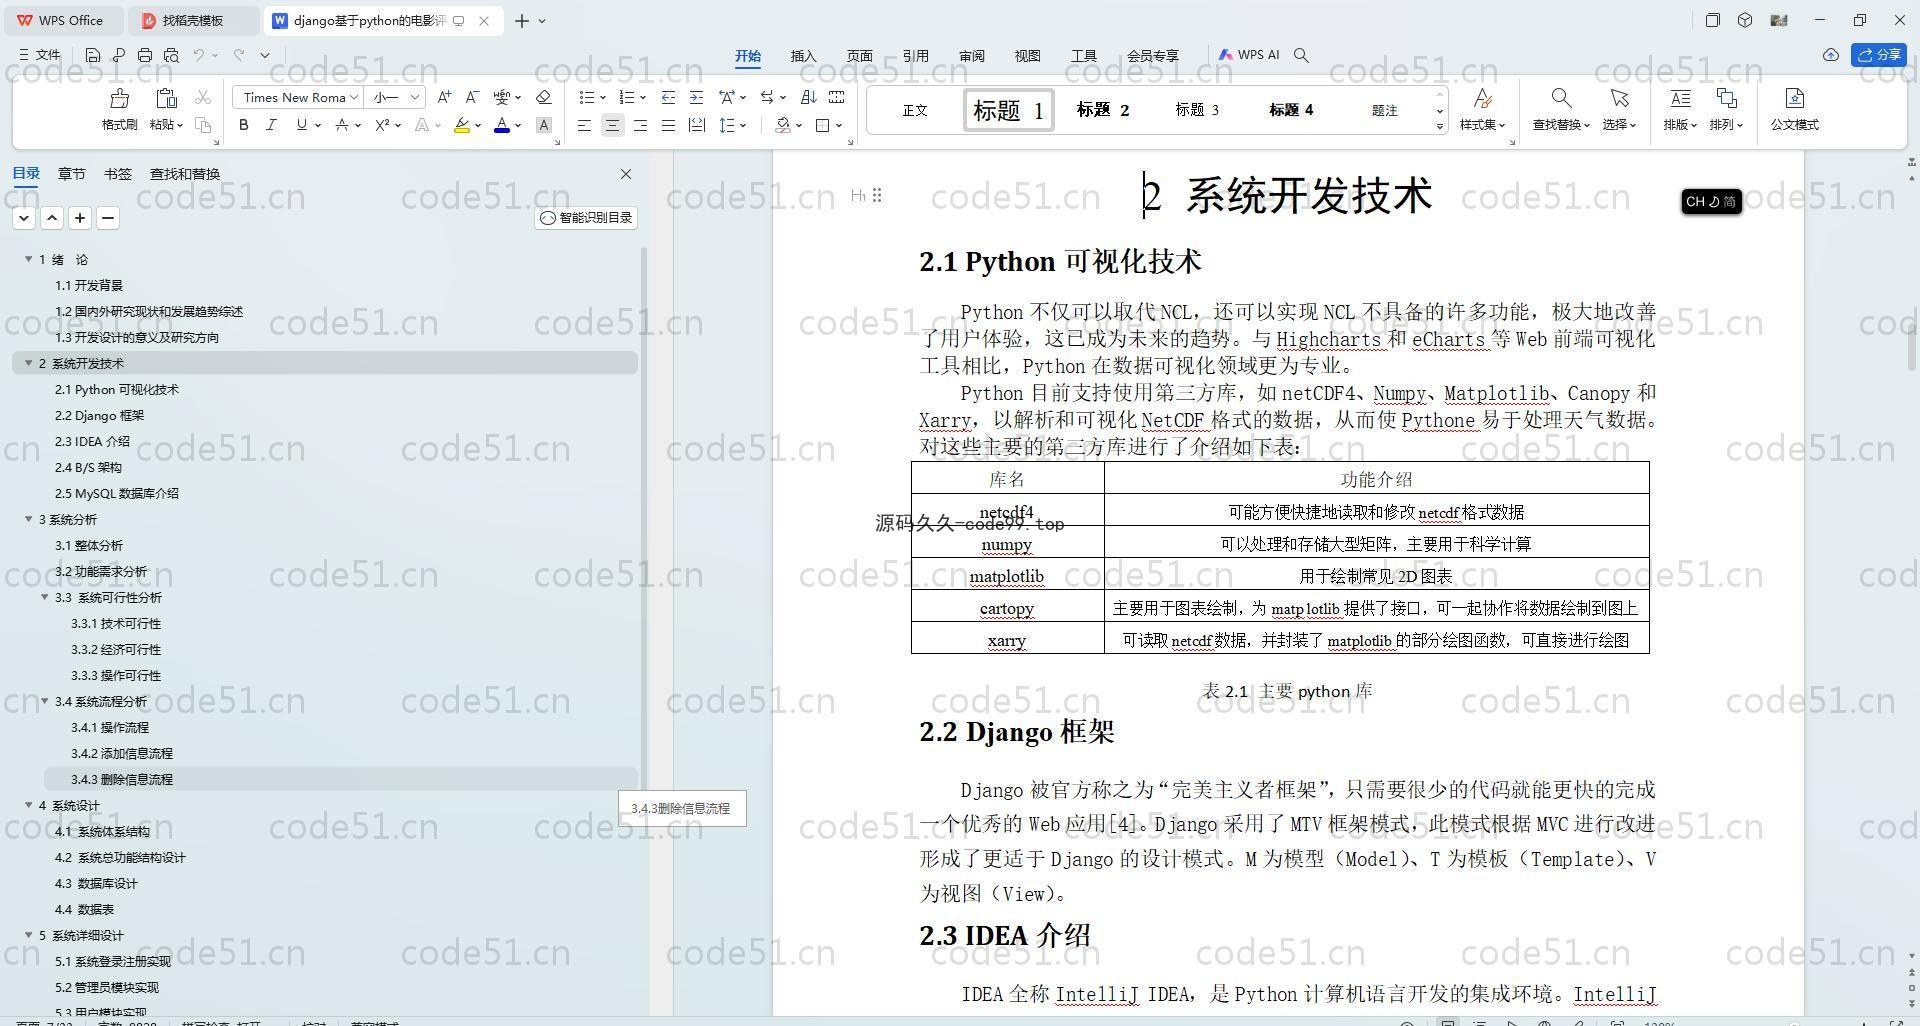Open the 视图 (View) ribbon tab
This screenshot has width=1920, height=1026.
1027,56
